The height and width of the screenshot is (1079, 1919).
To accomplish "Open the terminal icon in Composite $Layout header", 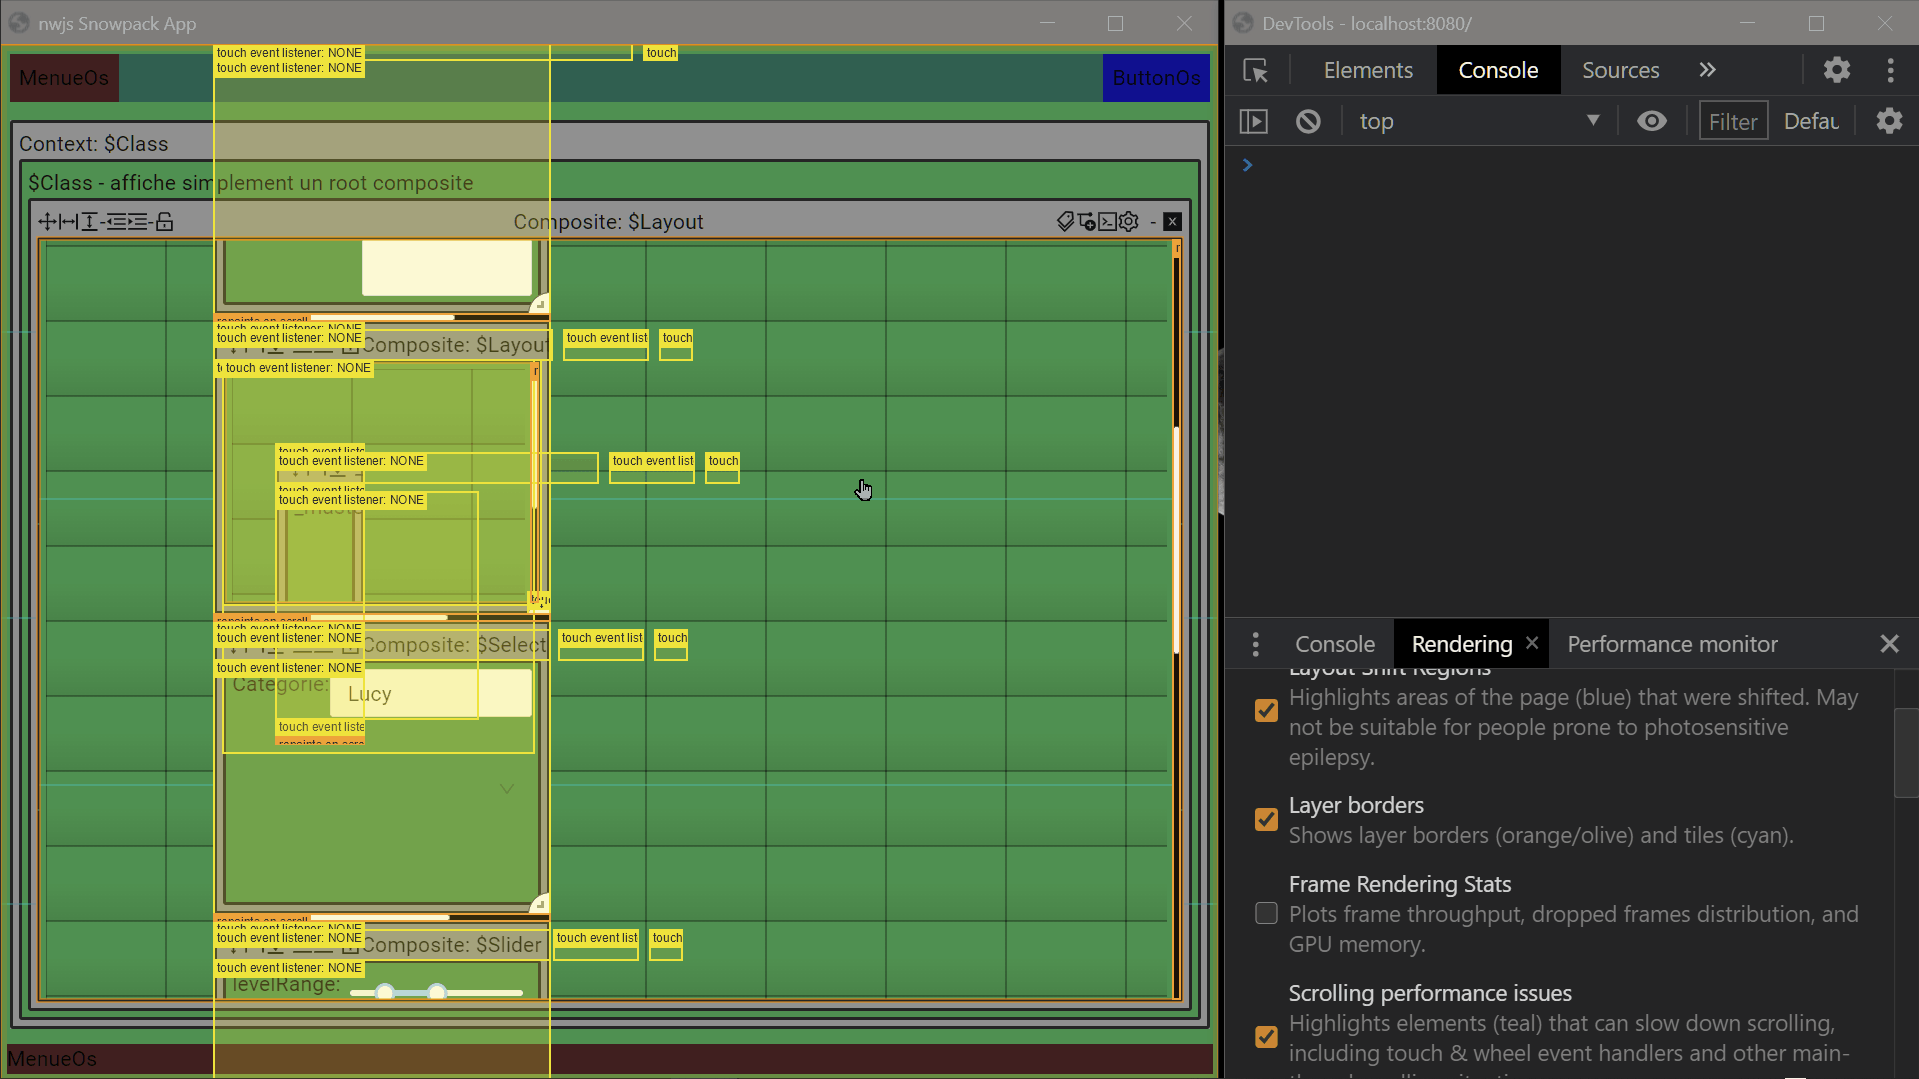I will coord(1107,222).
